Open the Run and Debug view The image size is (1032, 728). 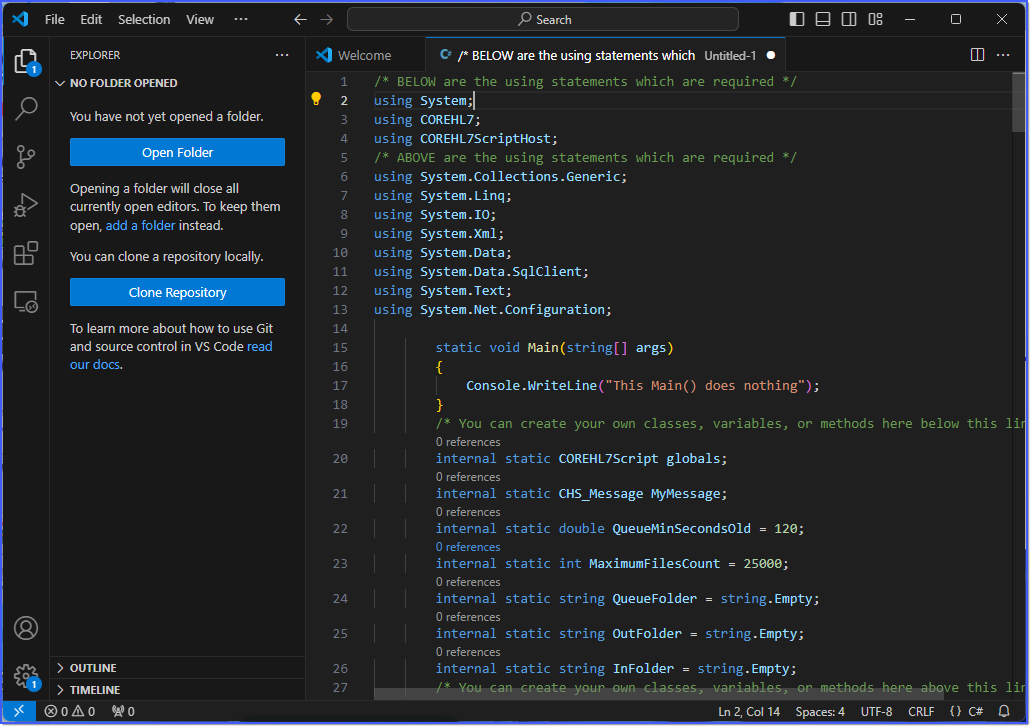[x=26, y=205]
